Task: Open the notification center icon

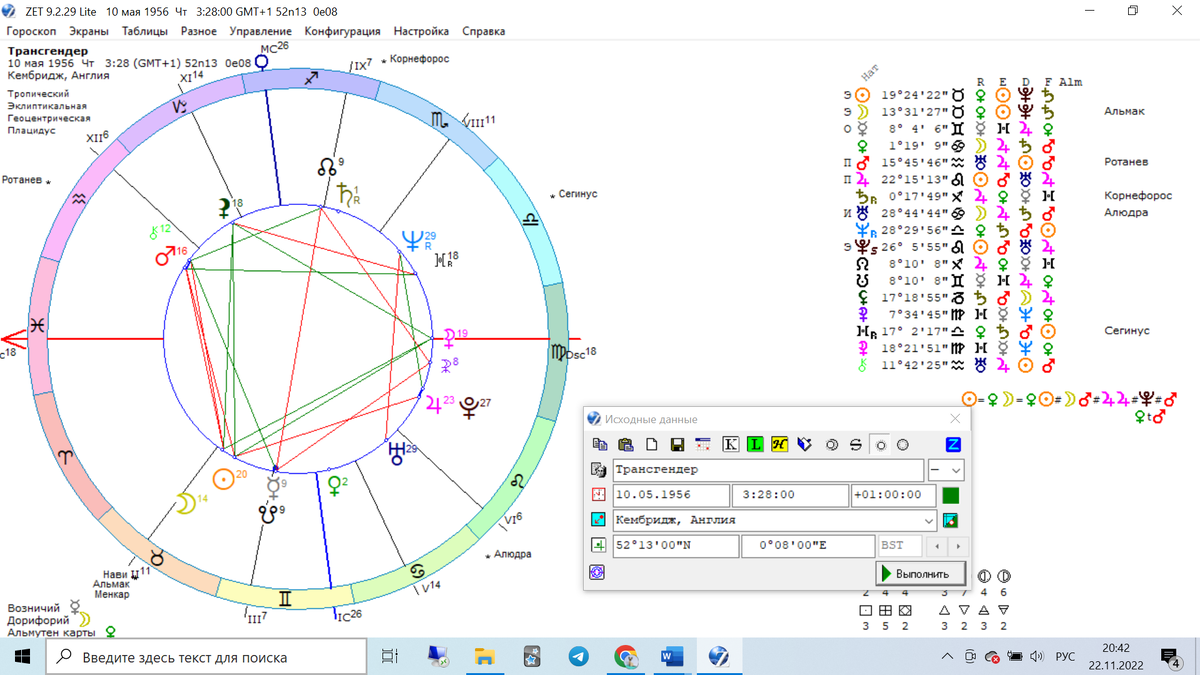Action: coord(1169,657)
